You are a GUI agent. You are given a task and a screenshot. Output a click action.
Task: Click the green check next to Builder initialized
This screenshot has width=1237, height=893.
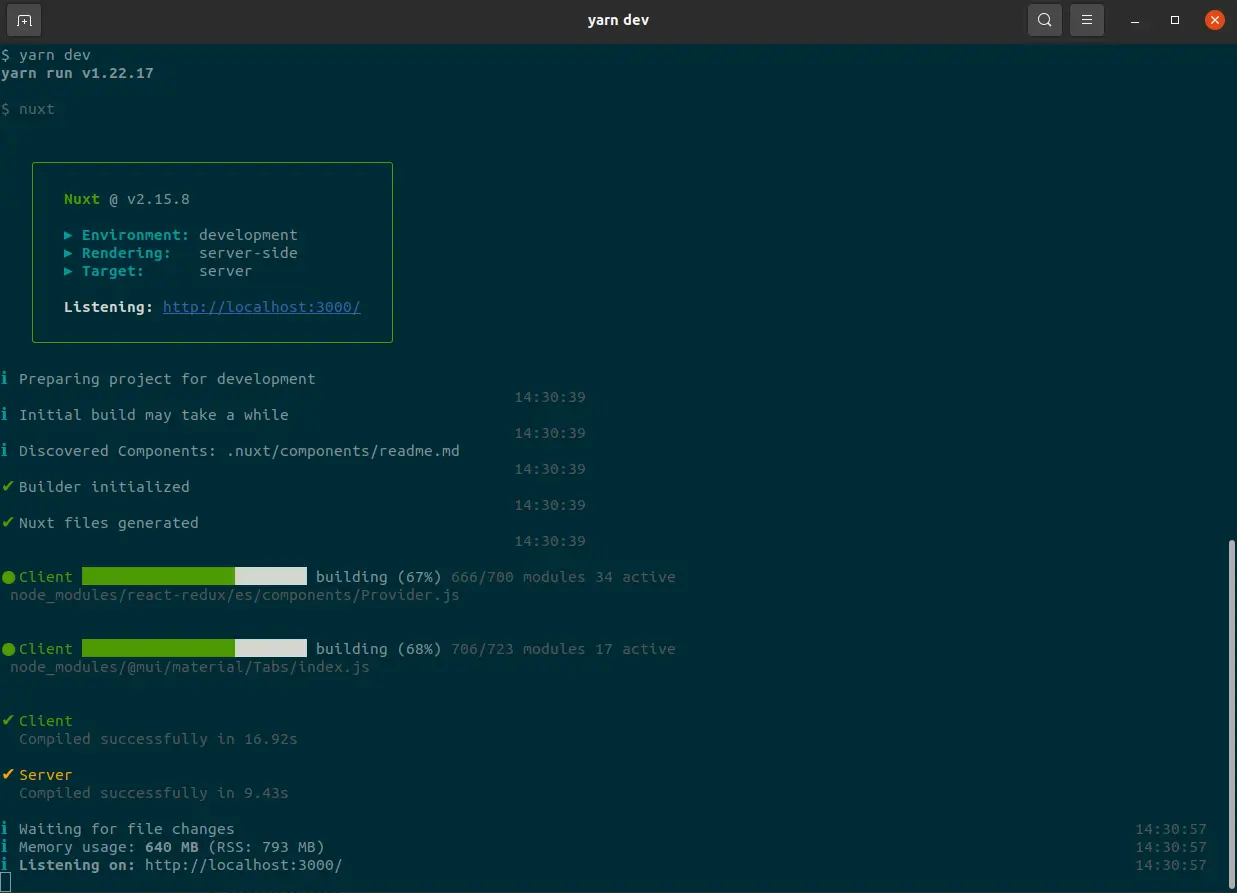click(8, 487)
